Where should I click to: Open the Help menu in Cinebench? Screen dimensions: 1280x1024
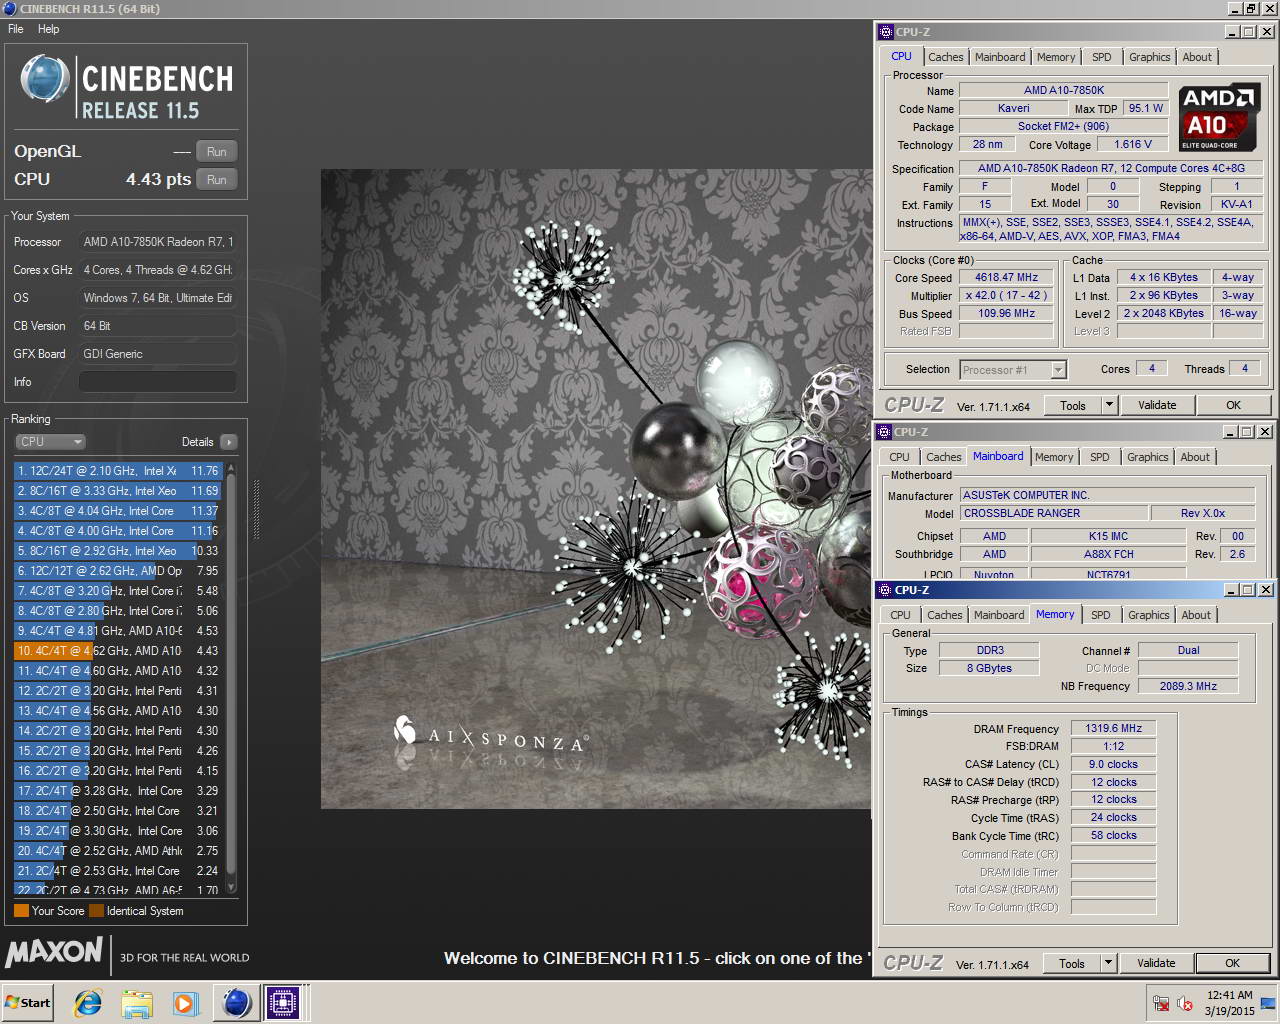pyautogui.click(x=48, y=29)
